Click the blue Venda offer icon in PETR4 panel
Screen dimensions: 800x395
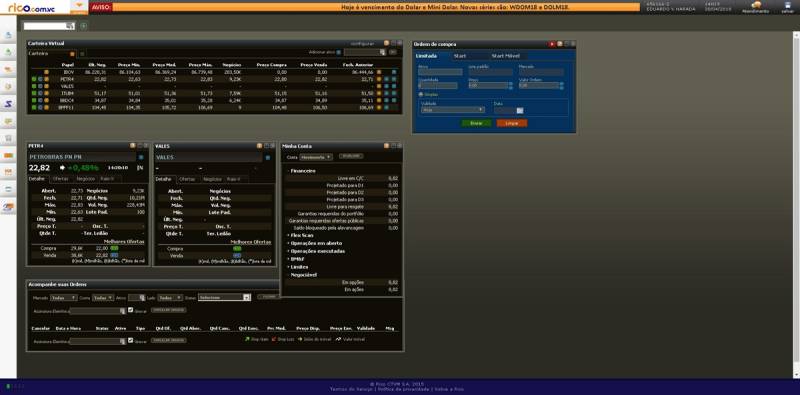tap(114, 255)
